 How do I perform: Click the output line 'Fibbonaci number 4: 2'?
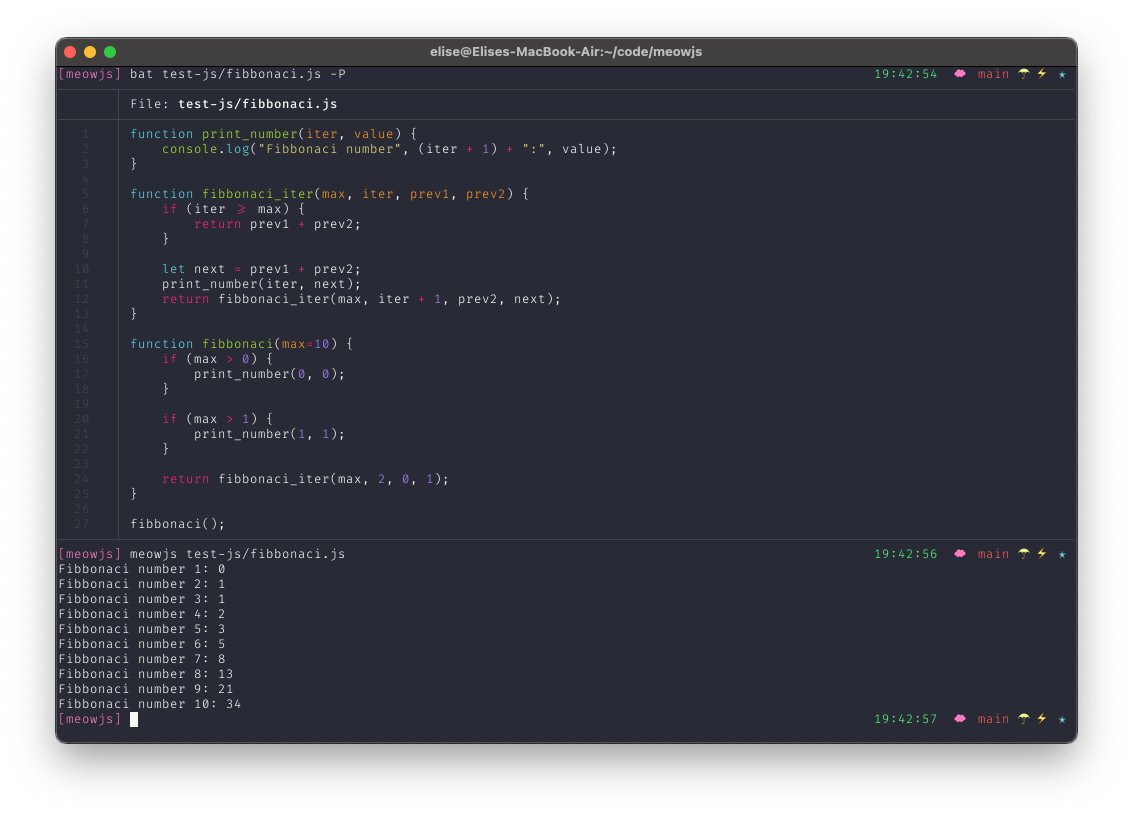(142, 614)
